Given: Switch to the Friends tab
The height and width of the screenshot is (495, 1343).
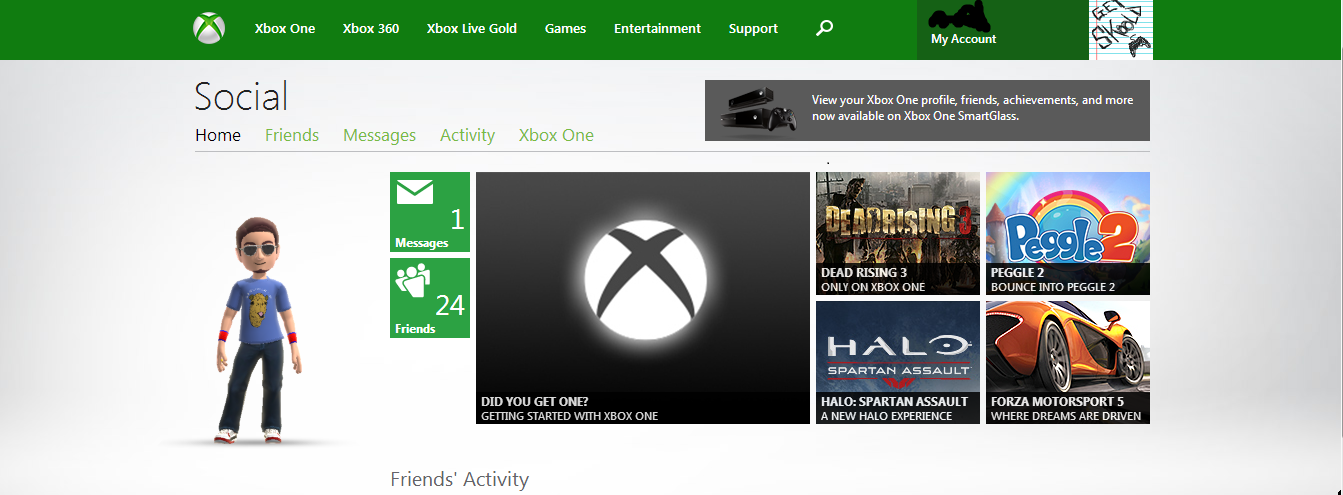Looking at the screenshot, I should coord(292,135).
